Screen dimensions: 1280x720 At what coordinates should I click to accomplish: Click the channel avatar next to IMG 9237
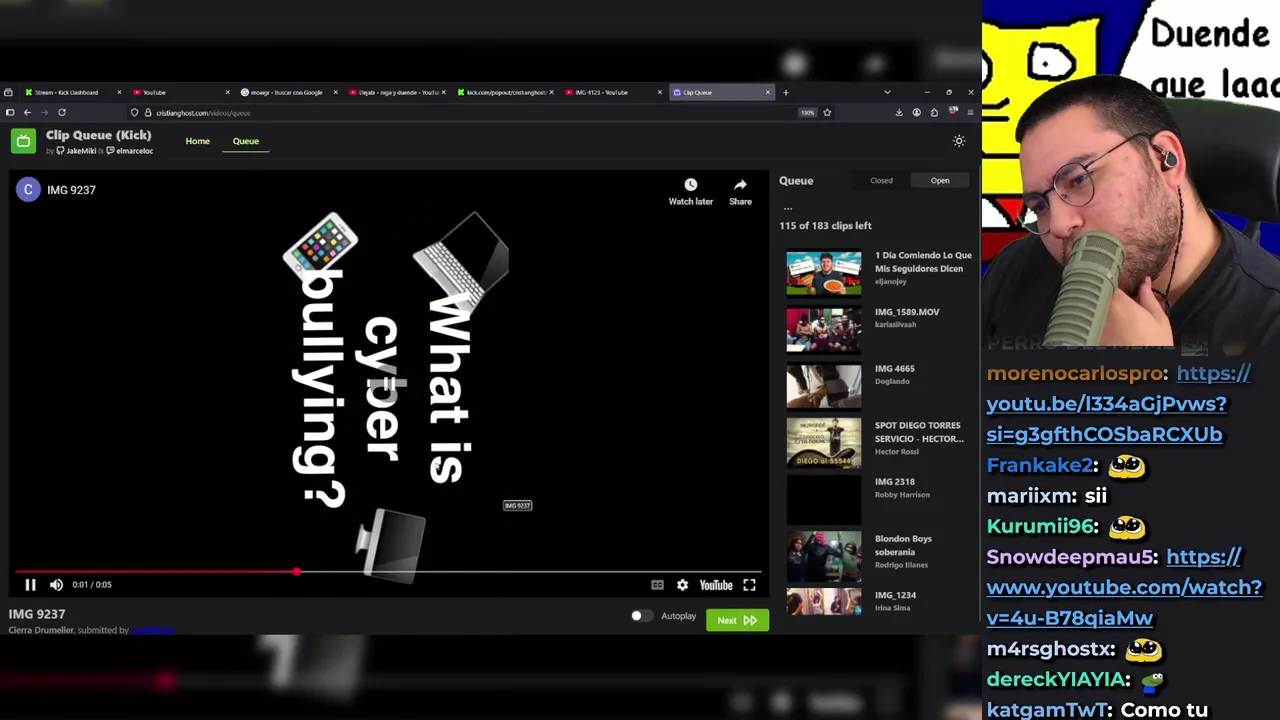click(28, 190)
